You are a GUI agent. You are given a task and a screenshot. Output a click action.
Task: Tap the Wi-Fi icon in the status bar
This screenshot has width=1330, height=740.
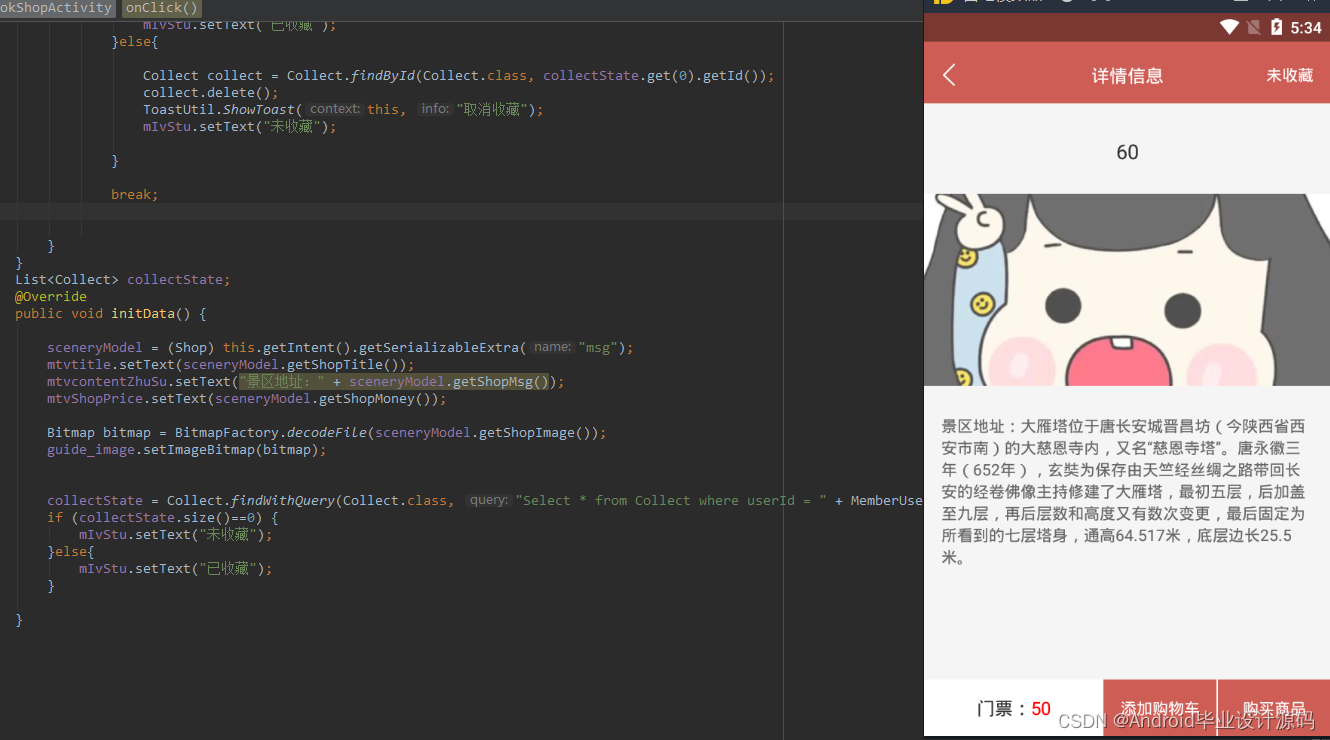(x=1230, y=27)
